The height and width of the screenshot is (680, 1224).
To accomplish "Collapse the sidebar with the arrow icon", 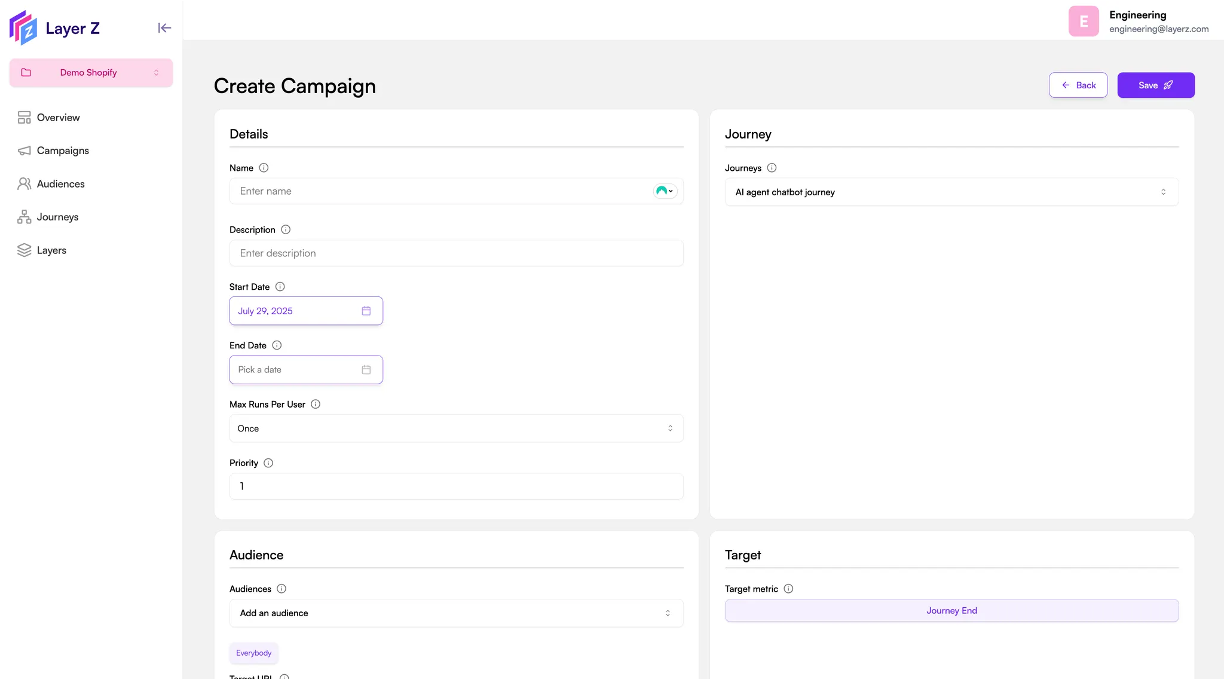I will coord(164,28).
